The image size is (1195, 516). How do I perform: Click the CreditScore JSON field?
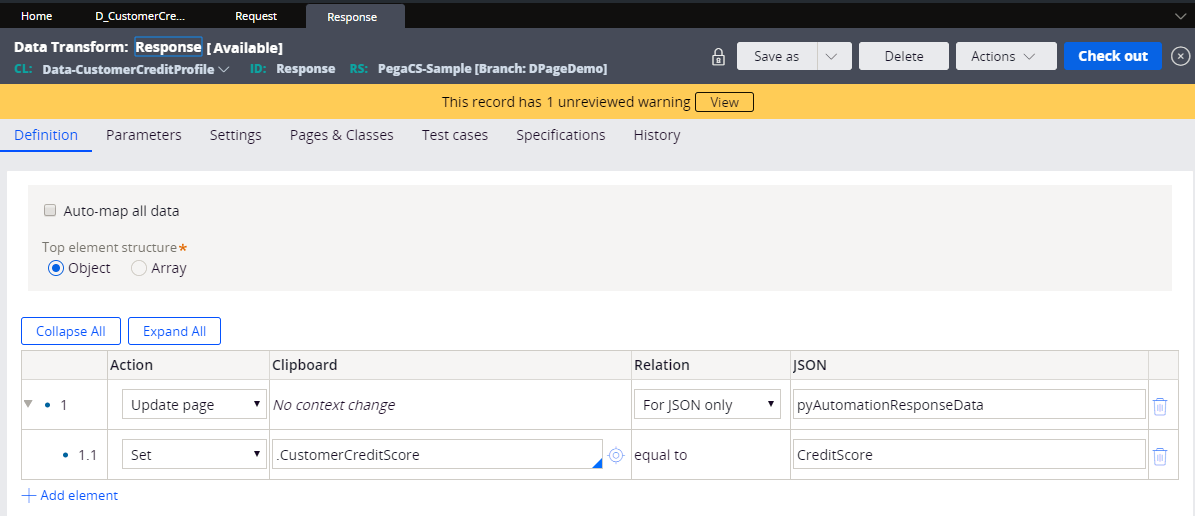[x=969, y=455]
